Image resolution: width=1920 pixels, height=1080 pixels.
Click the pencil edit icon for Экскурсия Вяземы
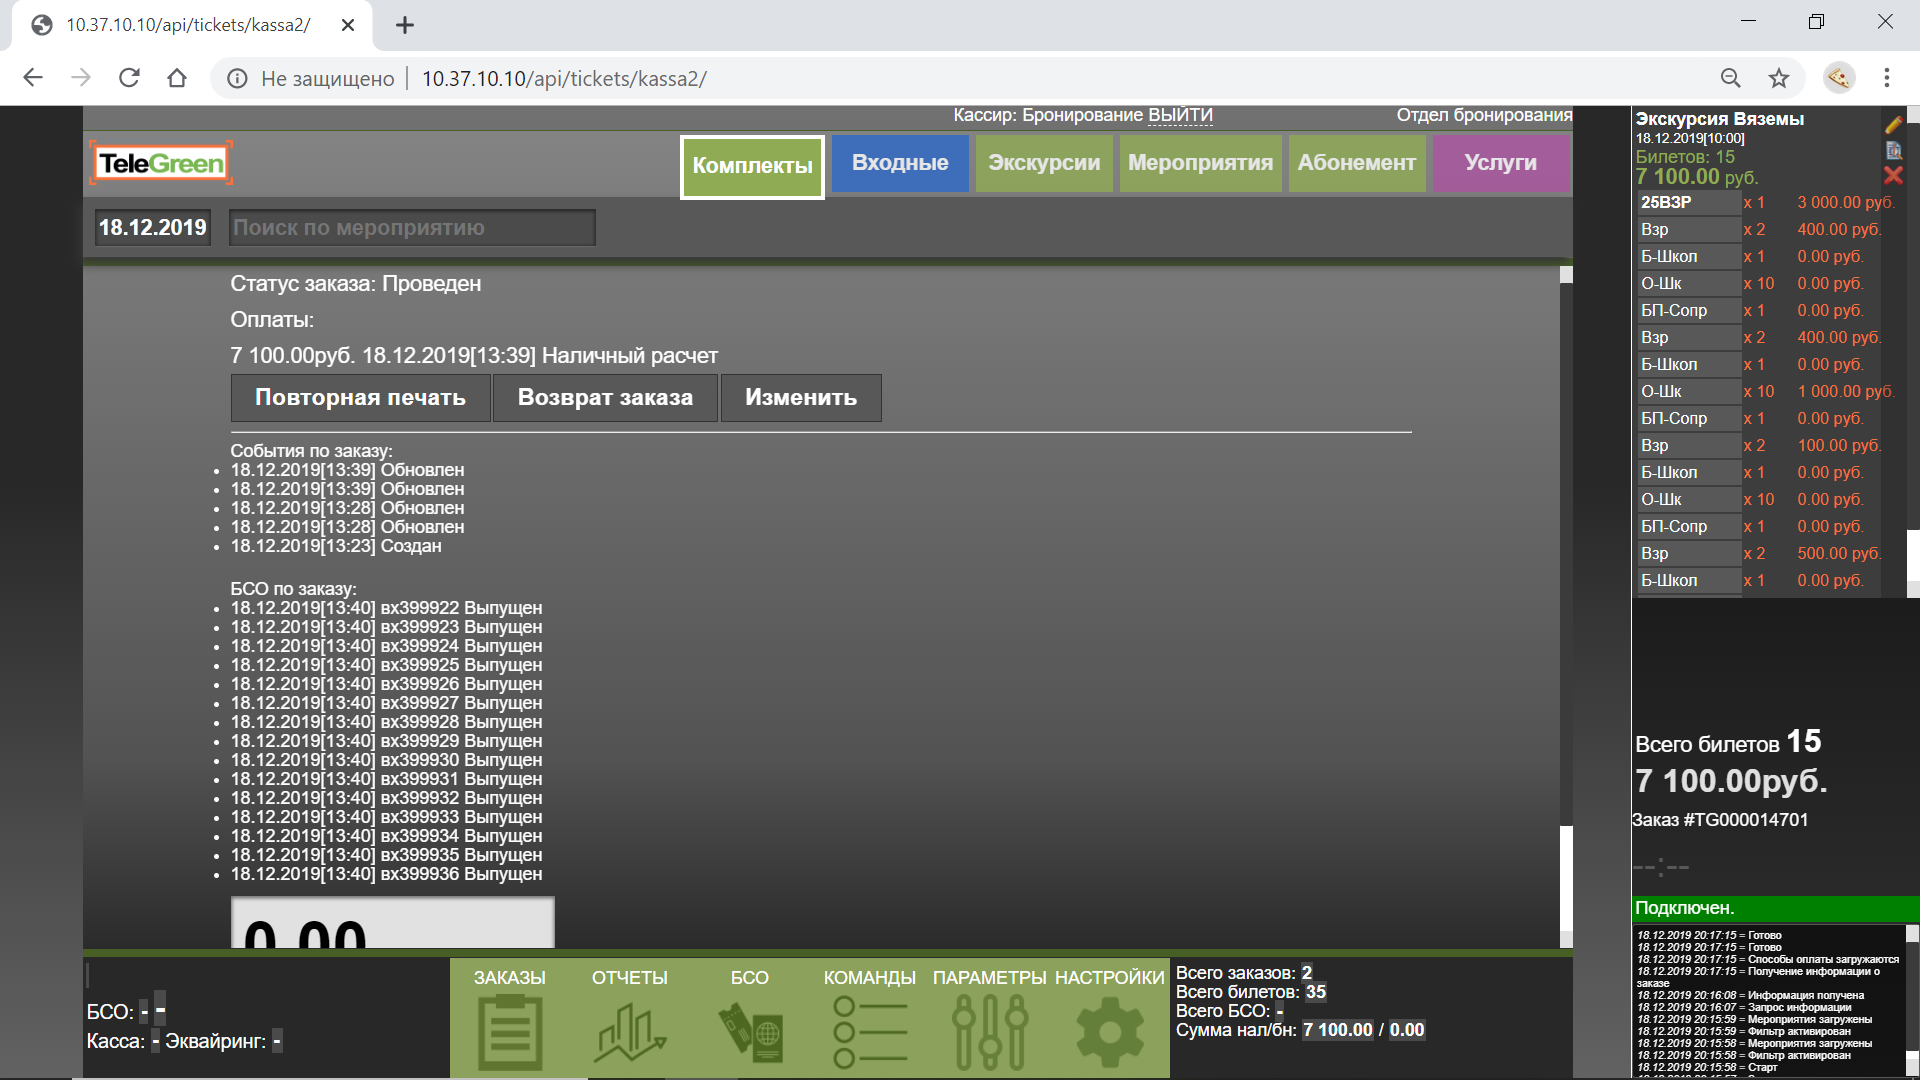(x=1893, y=125)
